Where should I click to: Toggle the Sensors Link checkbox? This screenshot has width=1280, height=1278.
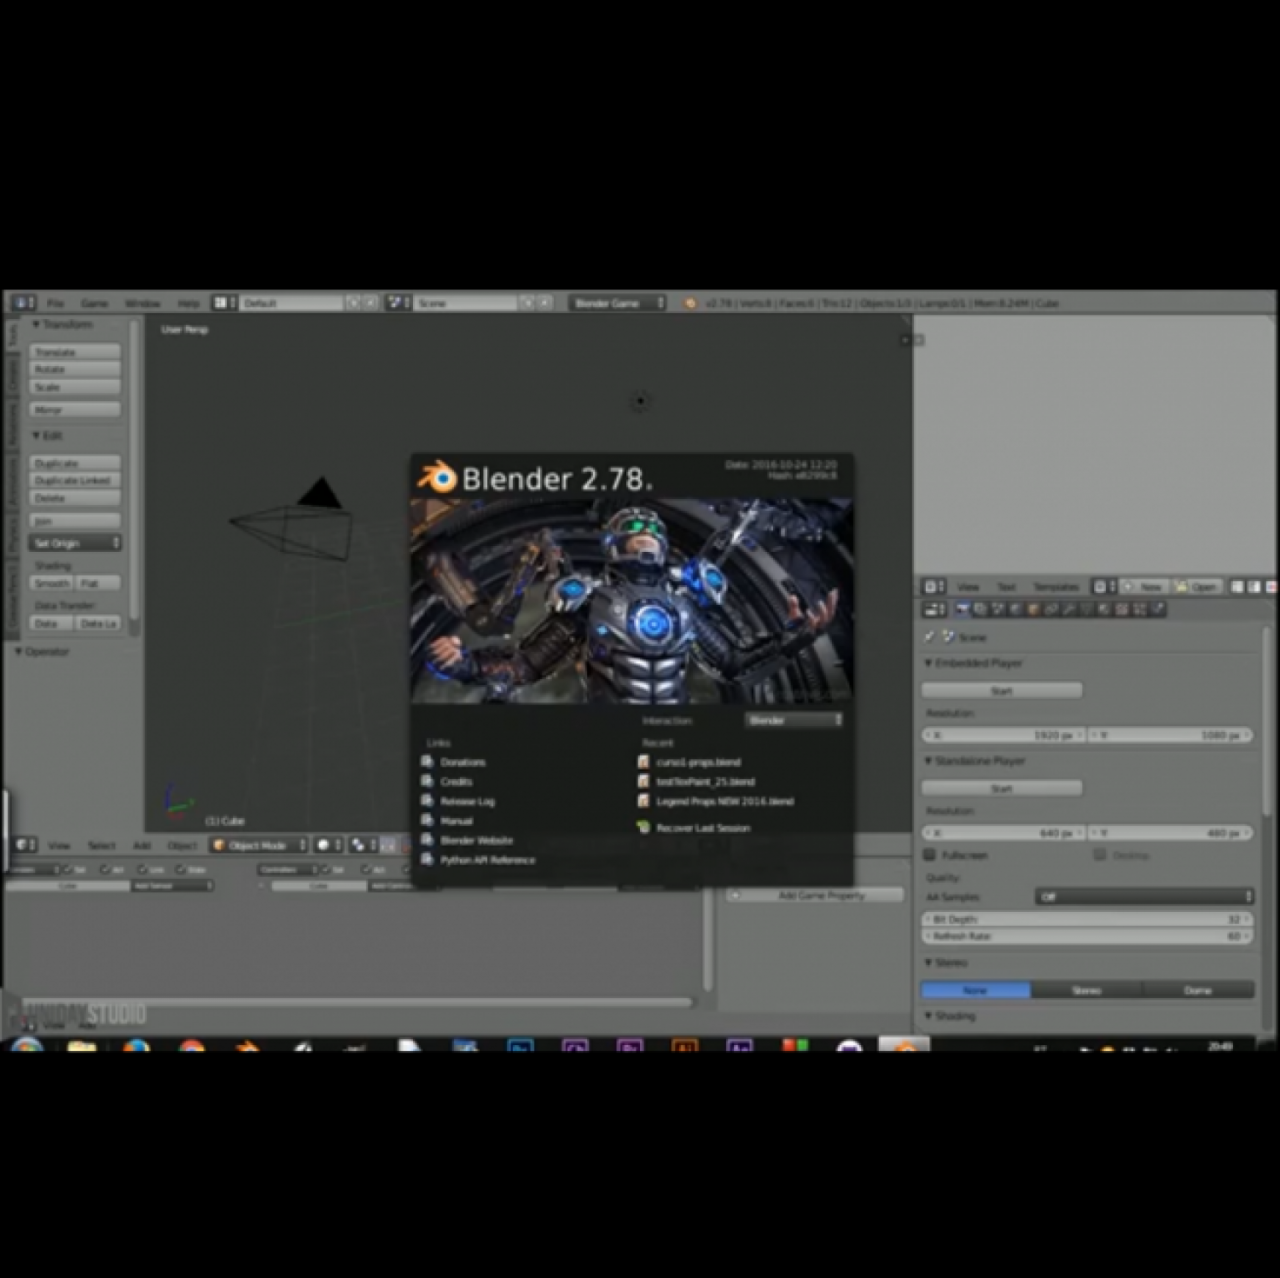tap(142, 870)
